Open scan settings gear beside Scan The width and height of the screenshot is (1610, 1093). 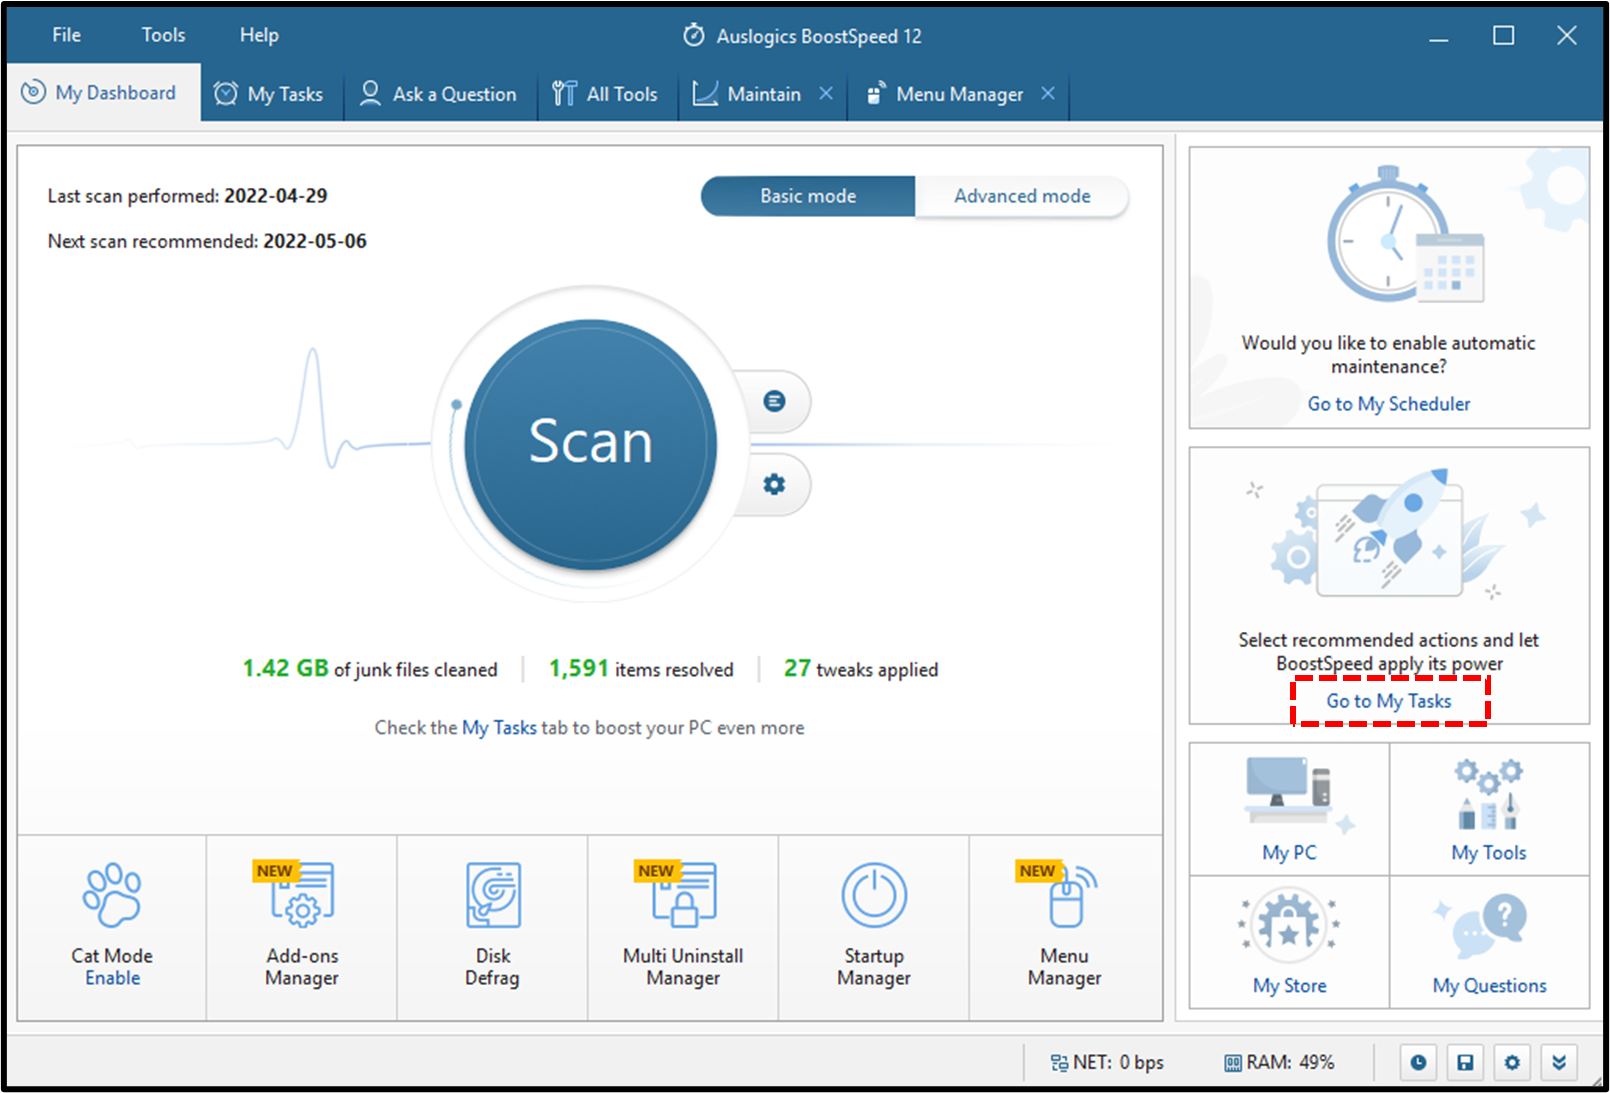tap(774, 484)
